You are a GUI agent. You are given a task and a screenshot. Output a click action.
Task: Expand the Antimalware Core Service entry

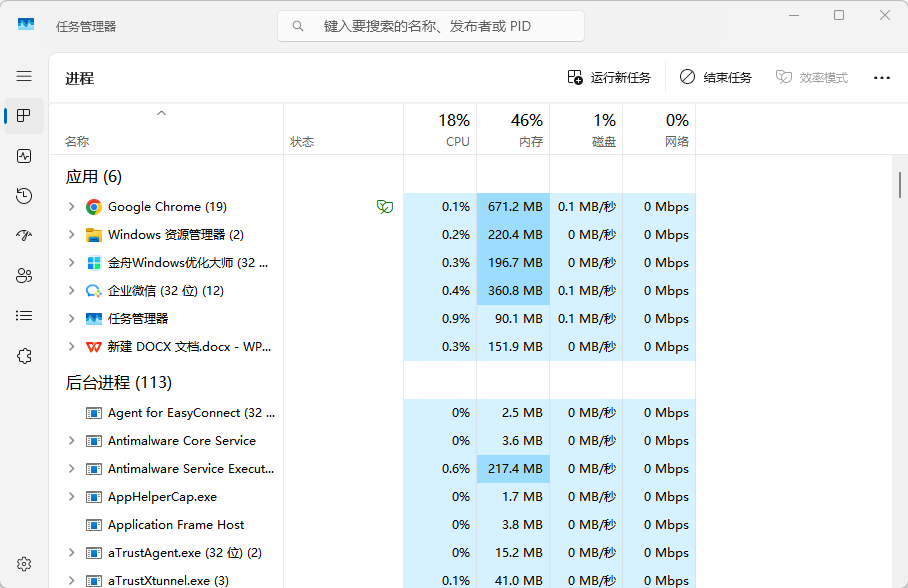(71, 441)
